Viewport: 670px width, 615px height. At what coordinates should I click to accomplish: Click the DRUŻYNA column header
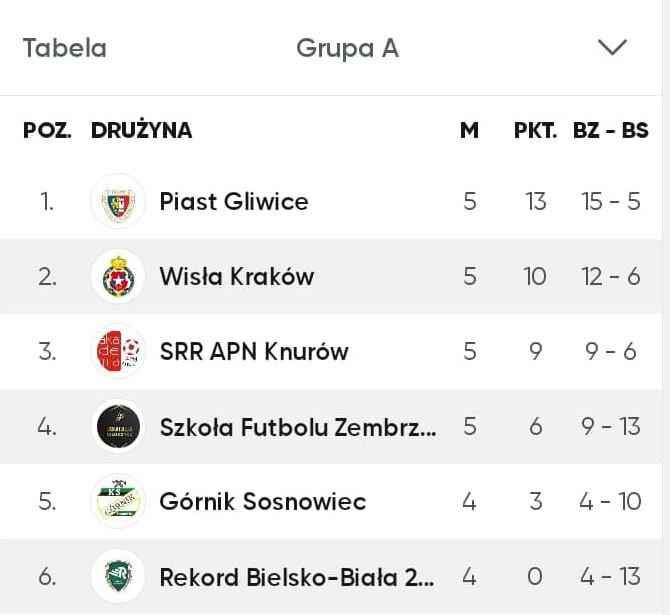click(x=141, y=130)
